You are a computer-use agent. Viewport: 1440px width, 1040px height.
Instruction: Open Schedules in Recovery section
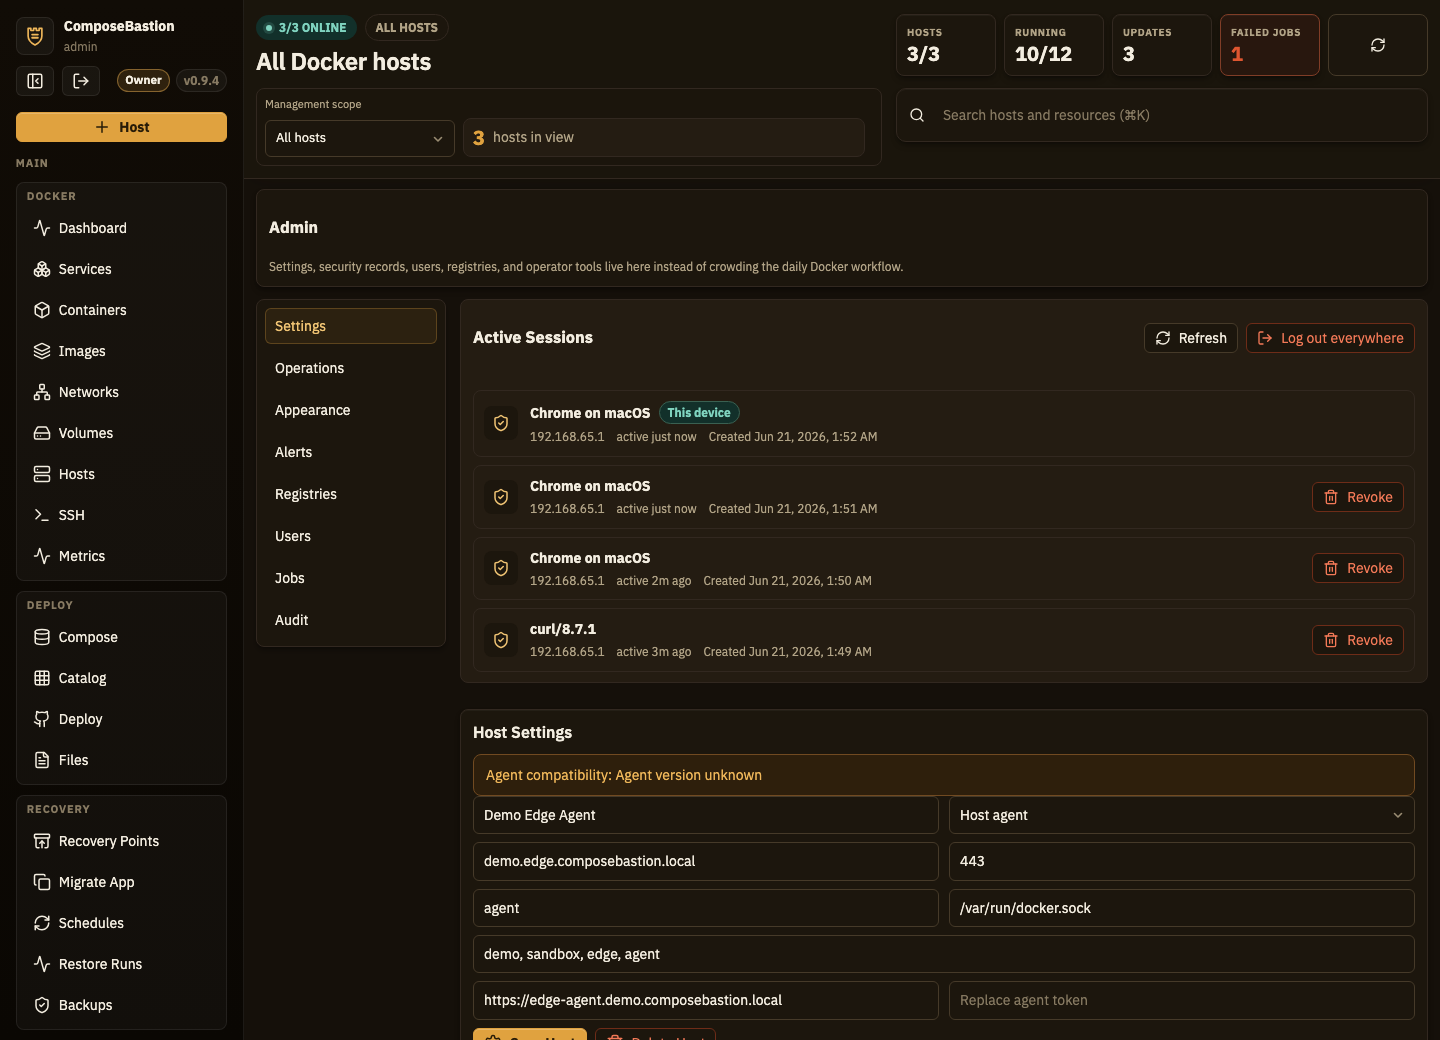click(x=122, y=923)
